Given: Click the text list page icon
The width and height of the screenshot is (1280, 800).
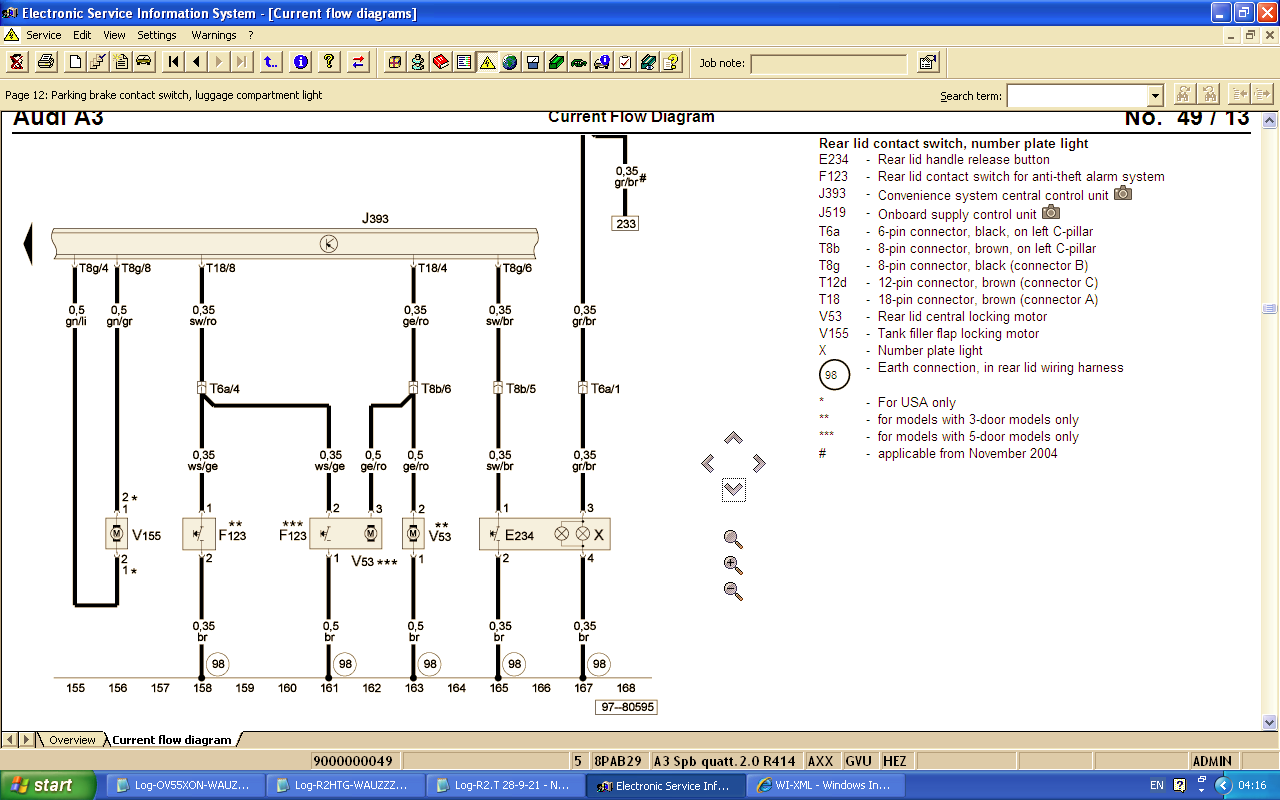Looking at the screenshot, I should tap(464, 62).
